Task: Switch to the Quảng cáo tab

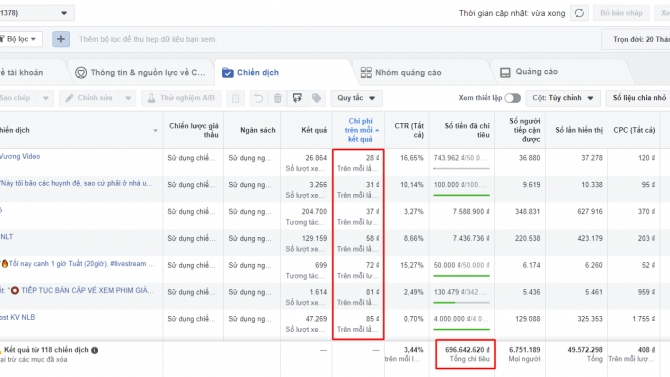Action: coord(536,72)
